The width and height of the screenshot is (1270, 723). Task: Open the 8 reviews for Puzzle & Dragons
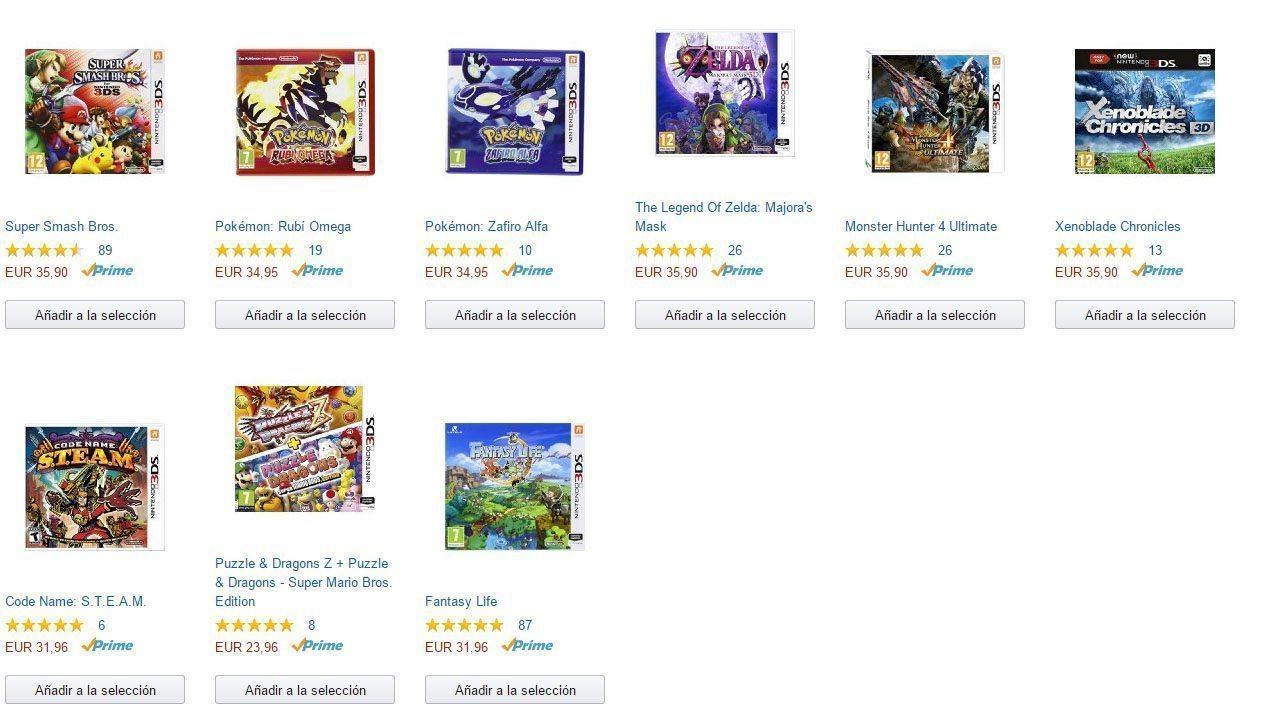311,625
